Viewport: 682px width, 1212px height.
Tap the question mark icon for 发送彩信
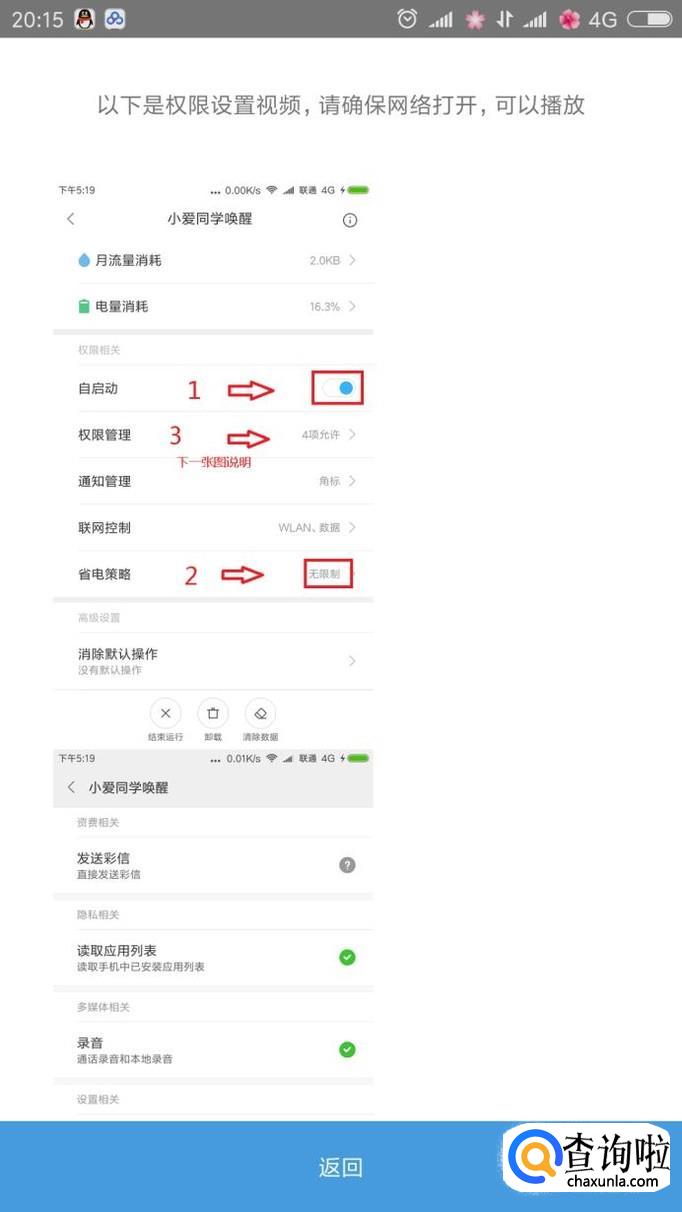[347, 865]
